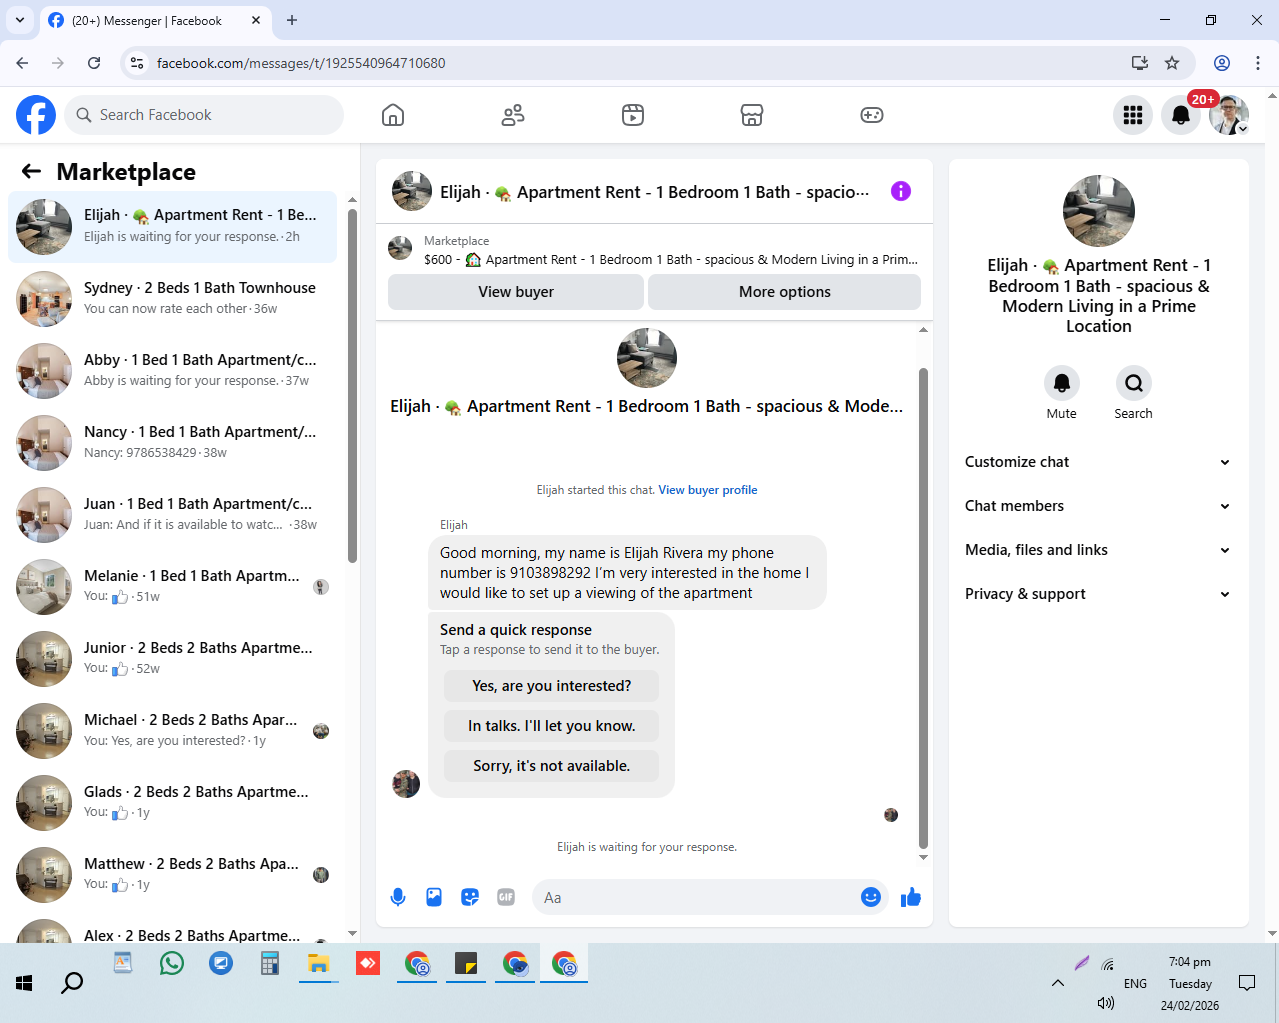Open Michael's 2 Beds 2 Baths chat
Viewport: 1279px width, 1023px height.
(x=172, y=731)
